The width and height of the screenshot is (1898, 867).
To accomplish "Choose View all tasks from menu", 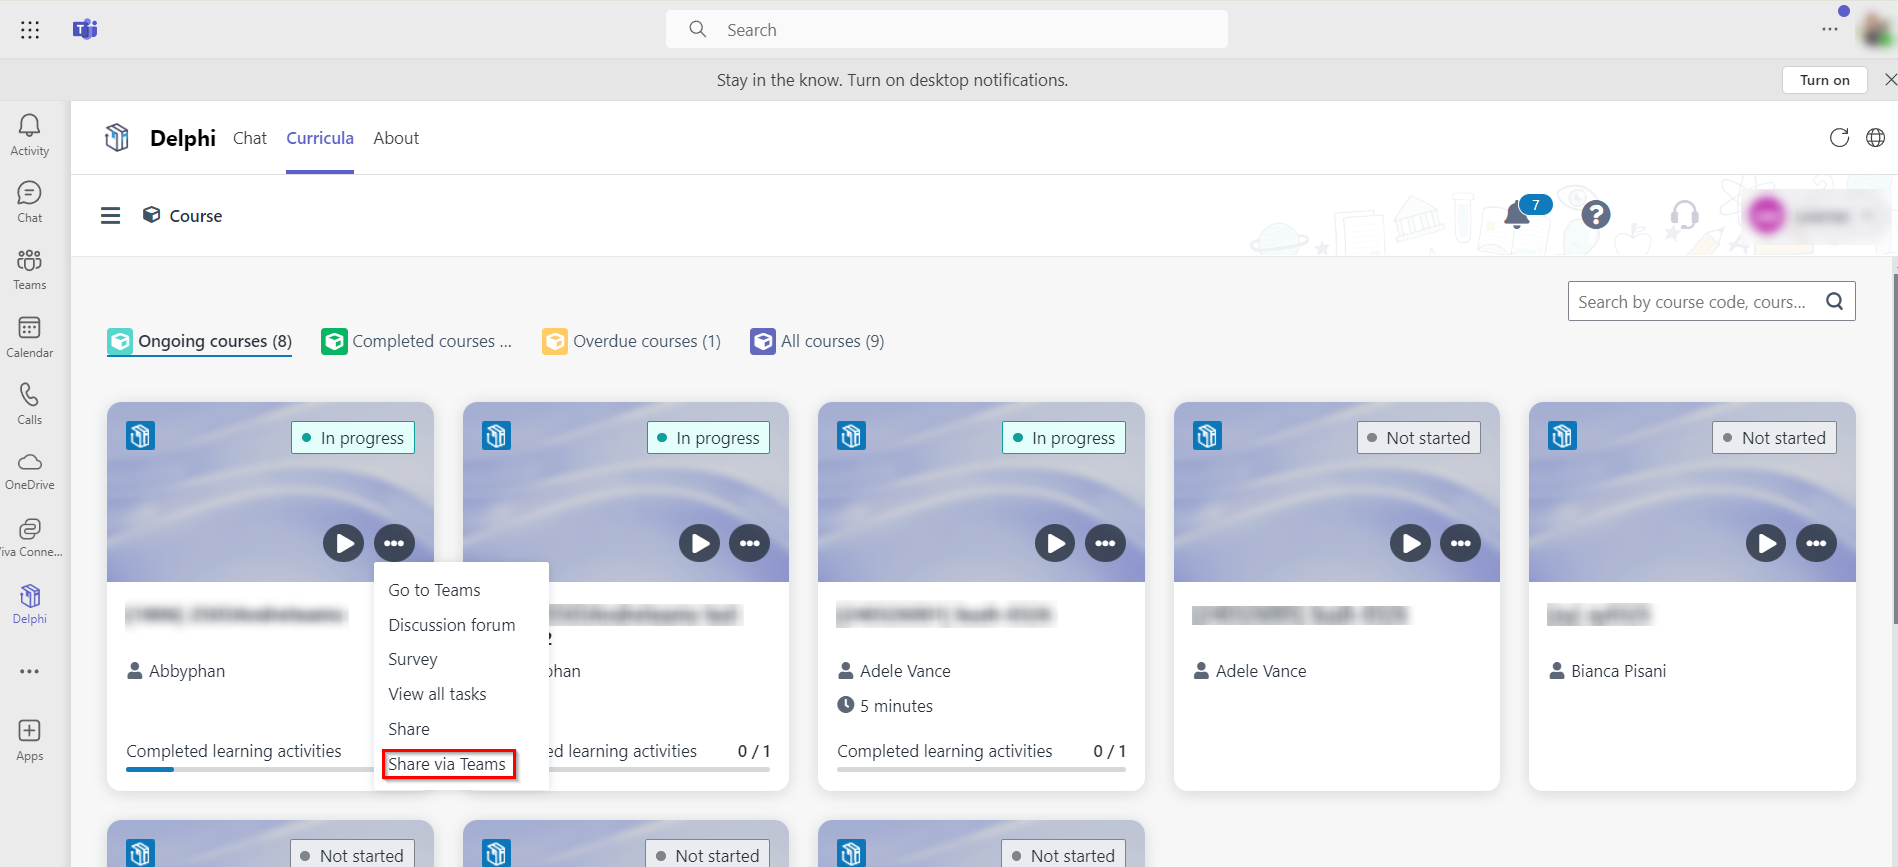I will pyautogui.click(x=437, y=694).
